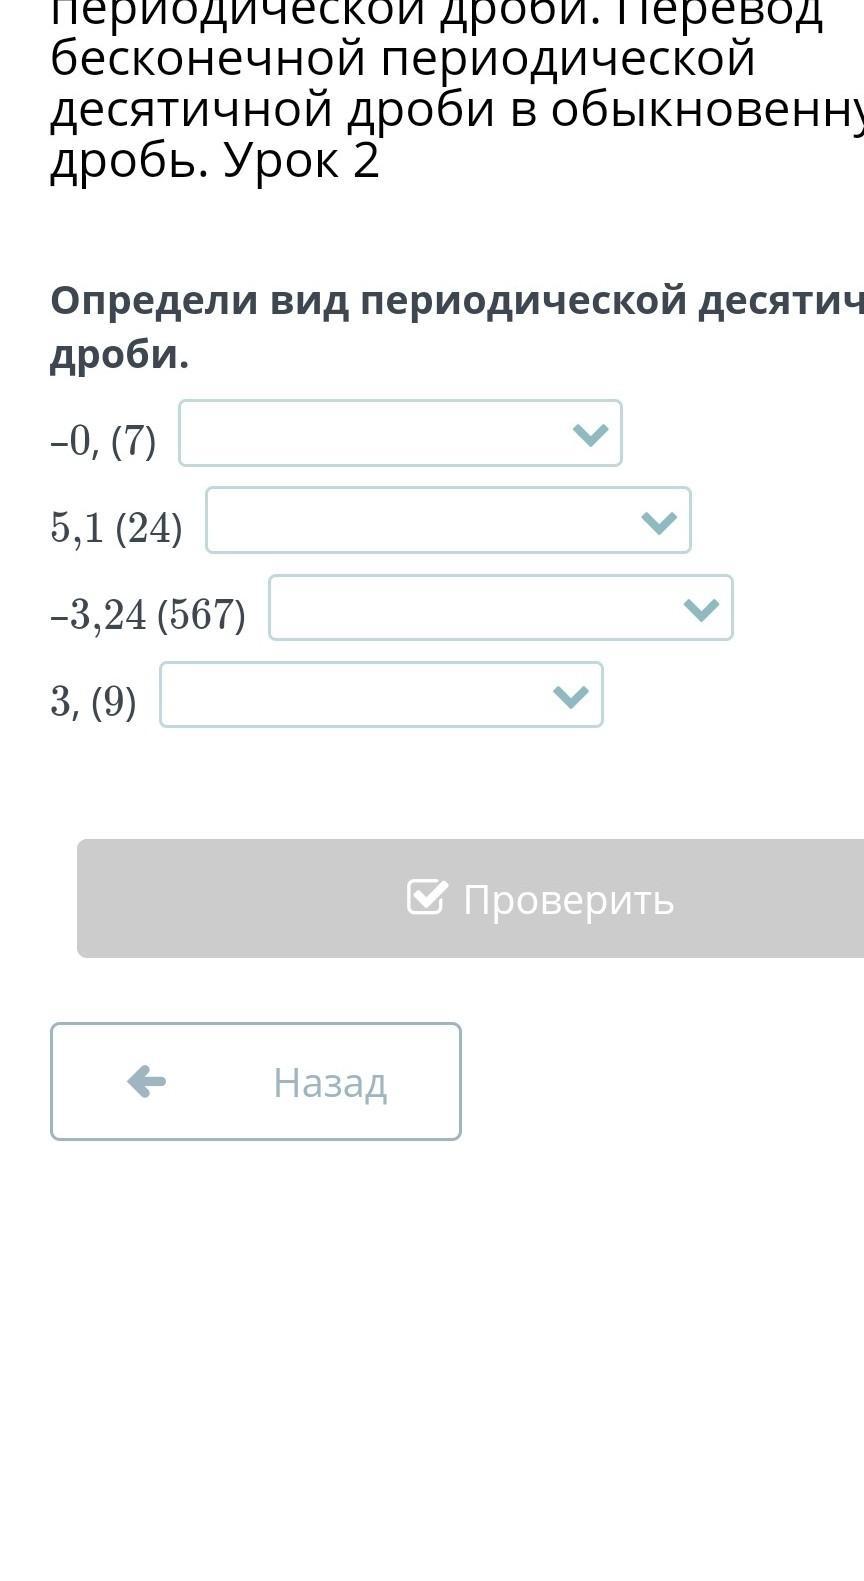
Task: Click the word "дроби." under the question
Action: (x=119, y=355)
